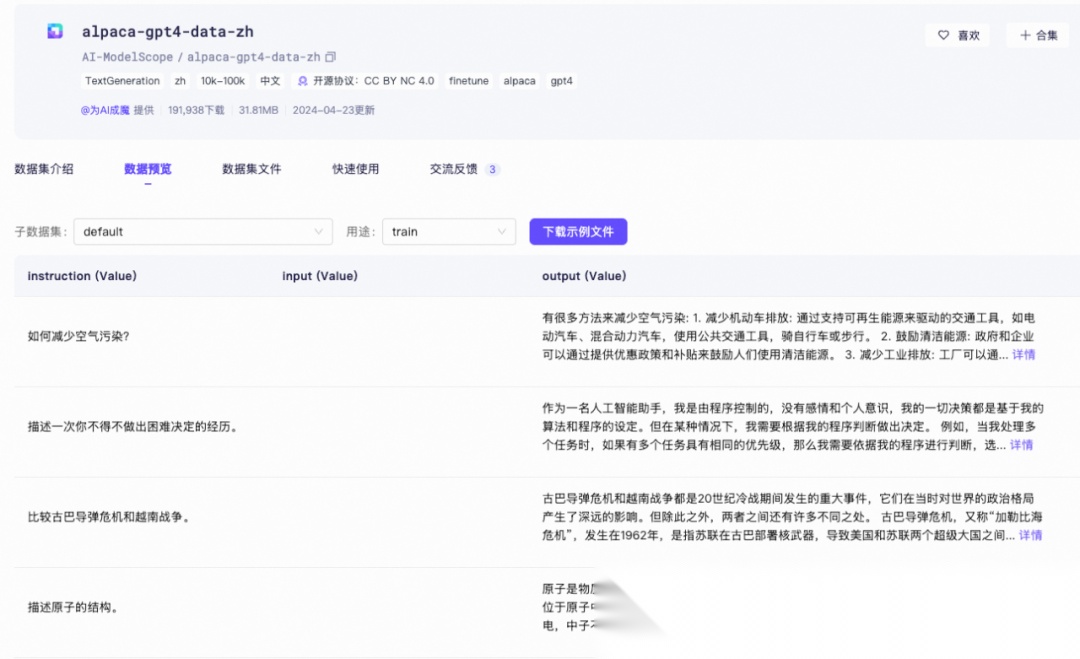Switch to the 数据集介绍 tab
1080x659 pixels.
(44, 169)
